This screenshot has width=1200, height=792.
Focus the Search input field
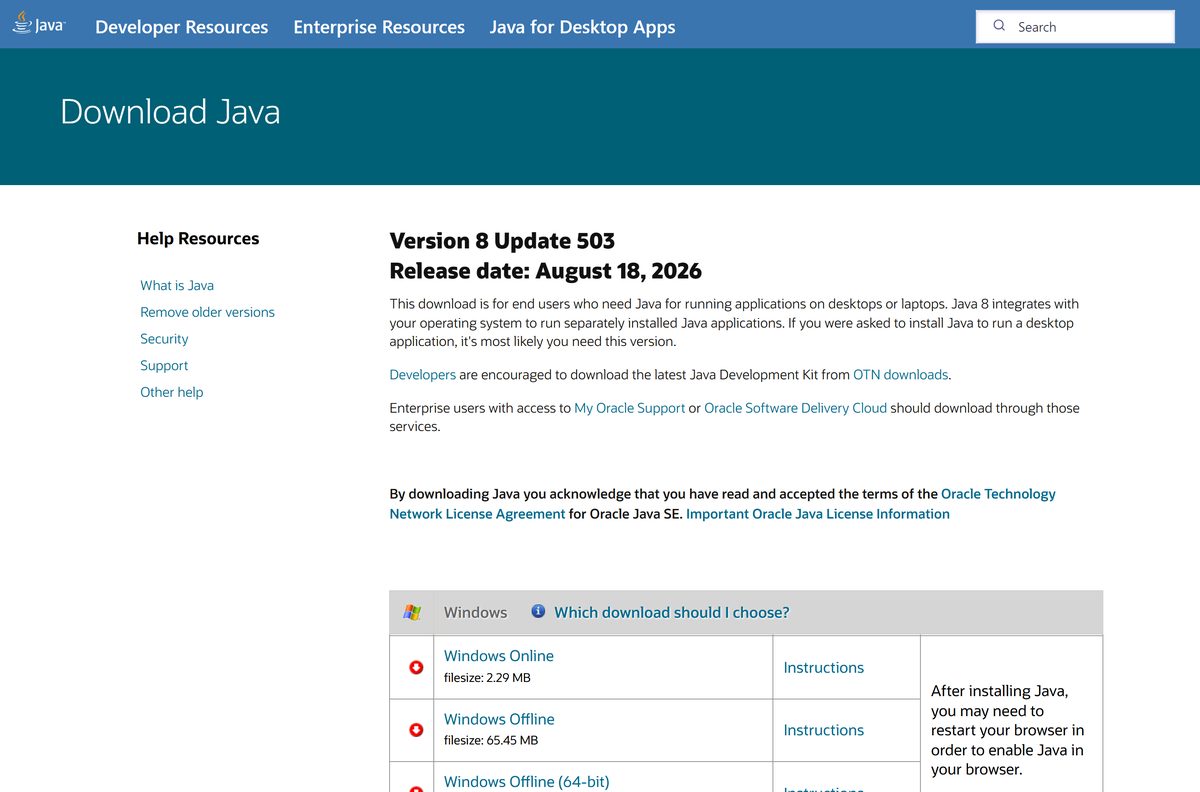[1075, 27]
